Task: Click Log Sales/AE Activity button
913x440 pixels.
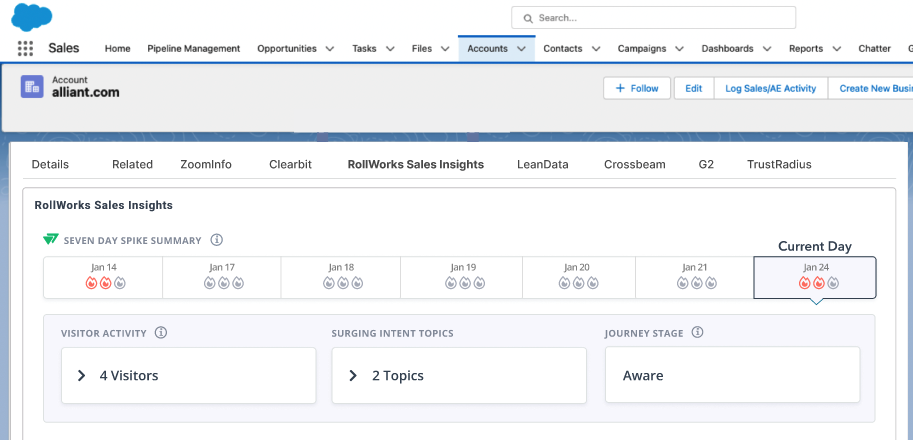Action: point(770,88)
